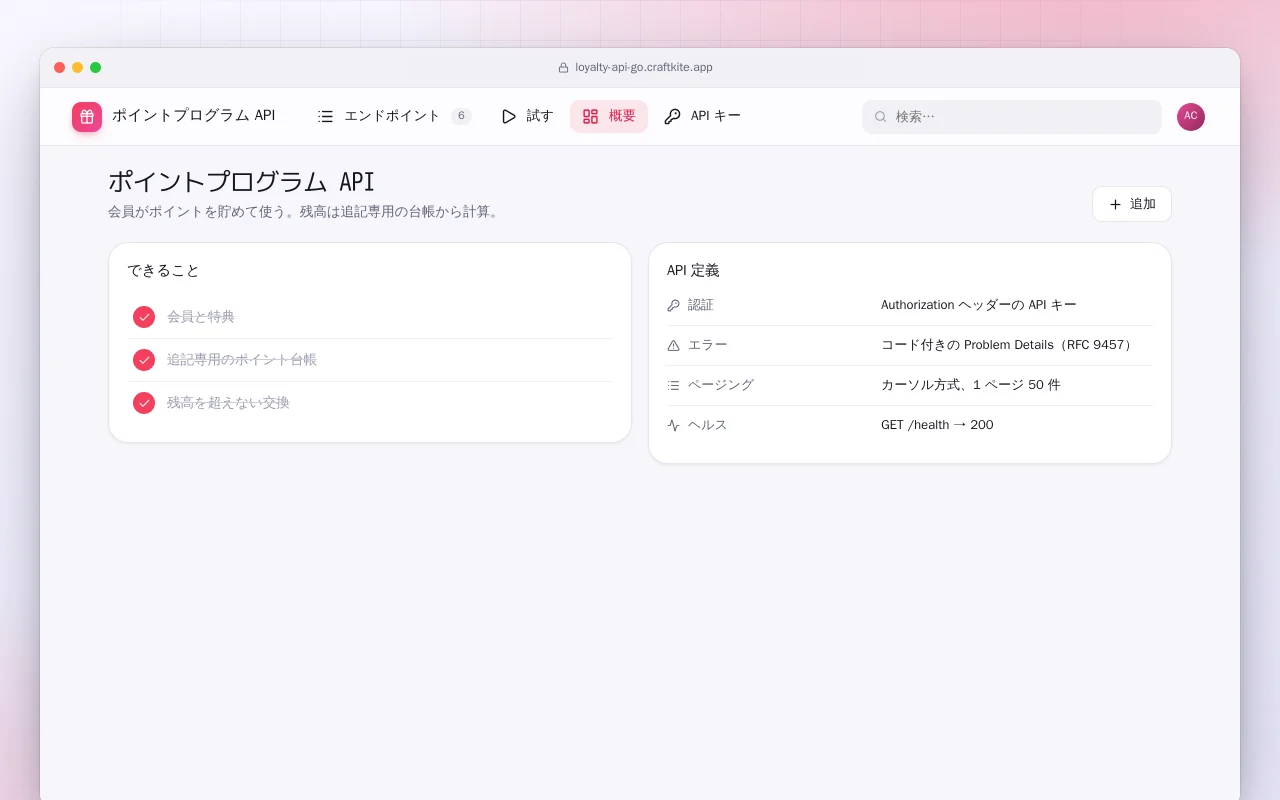This screenshot has width=1280, height=800.
Task: Click 'Authorization ヘッダーの API キー' value
Action: tap(979, 305)
